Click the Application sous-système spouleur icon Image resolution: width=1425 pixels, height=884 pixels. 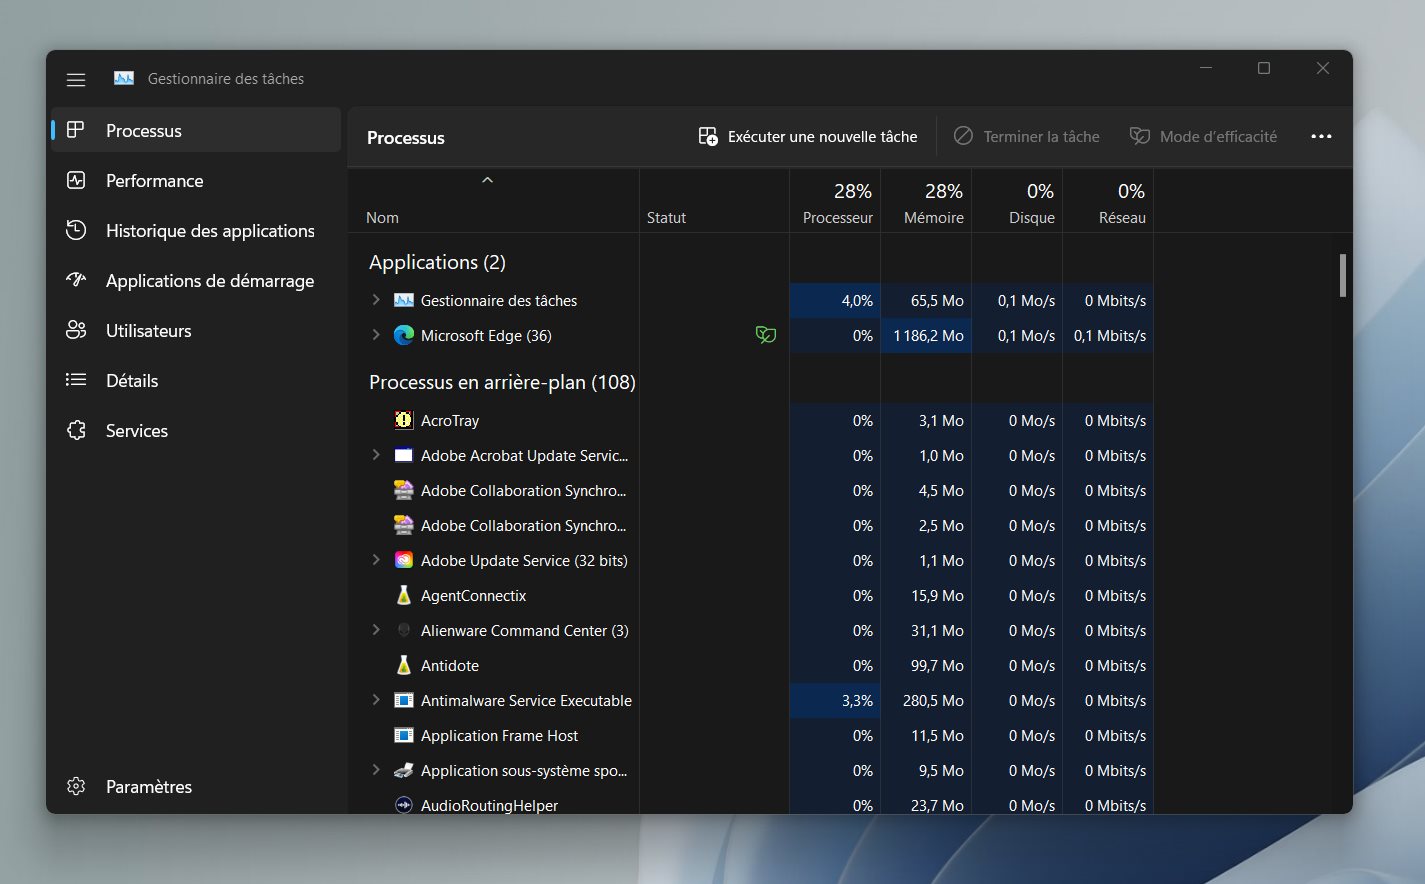coord(404,770)
